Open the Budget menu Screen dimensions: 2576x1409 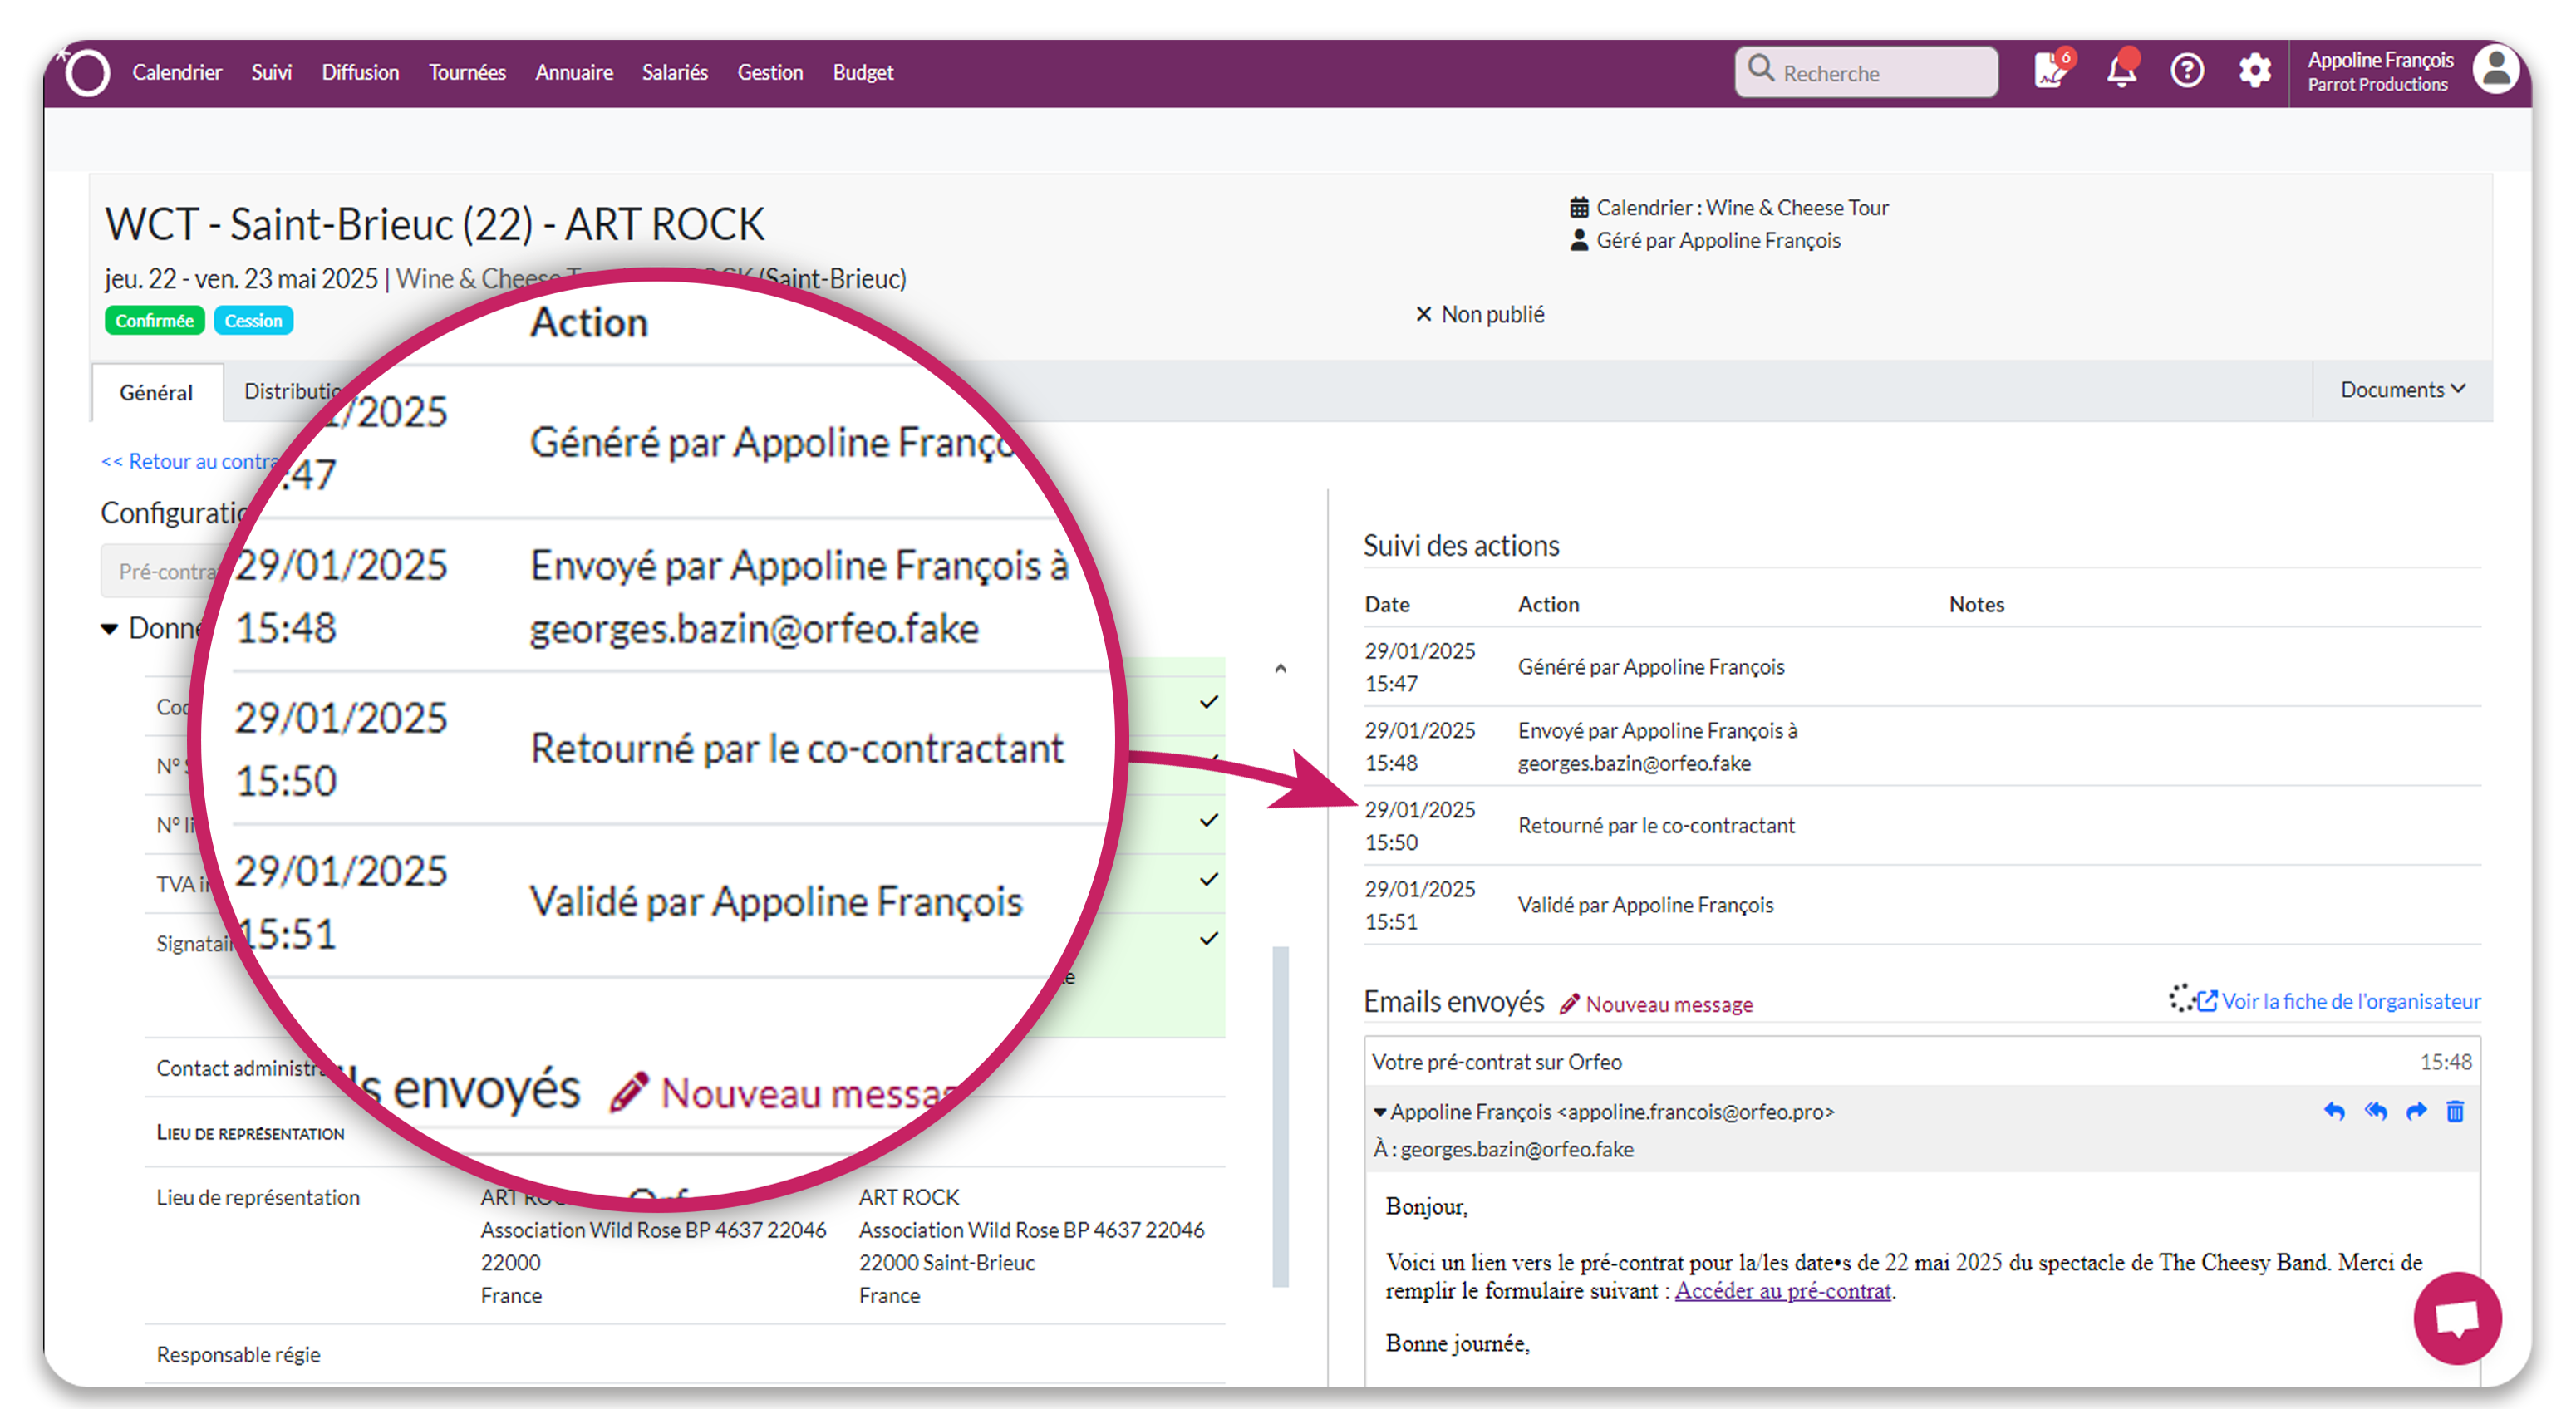pos(863,72)
